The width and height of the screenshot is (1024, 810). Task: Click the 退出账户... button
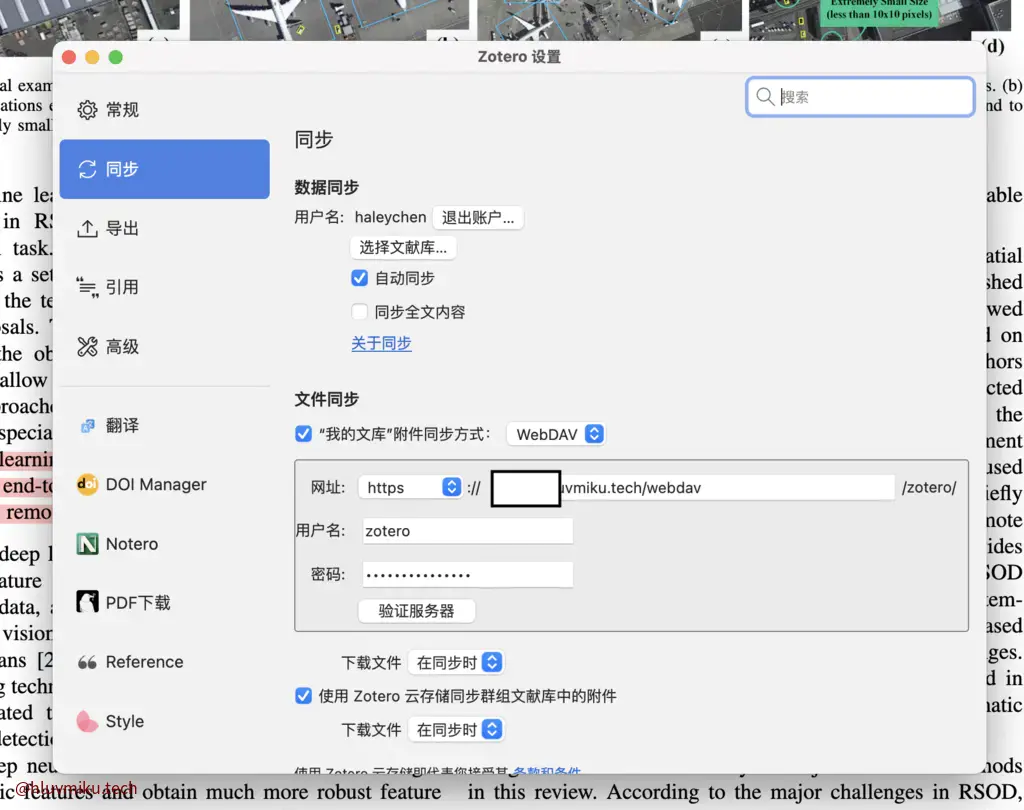[478, 218]
